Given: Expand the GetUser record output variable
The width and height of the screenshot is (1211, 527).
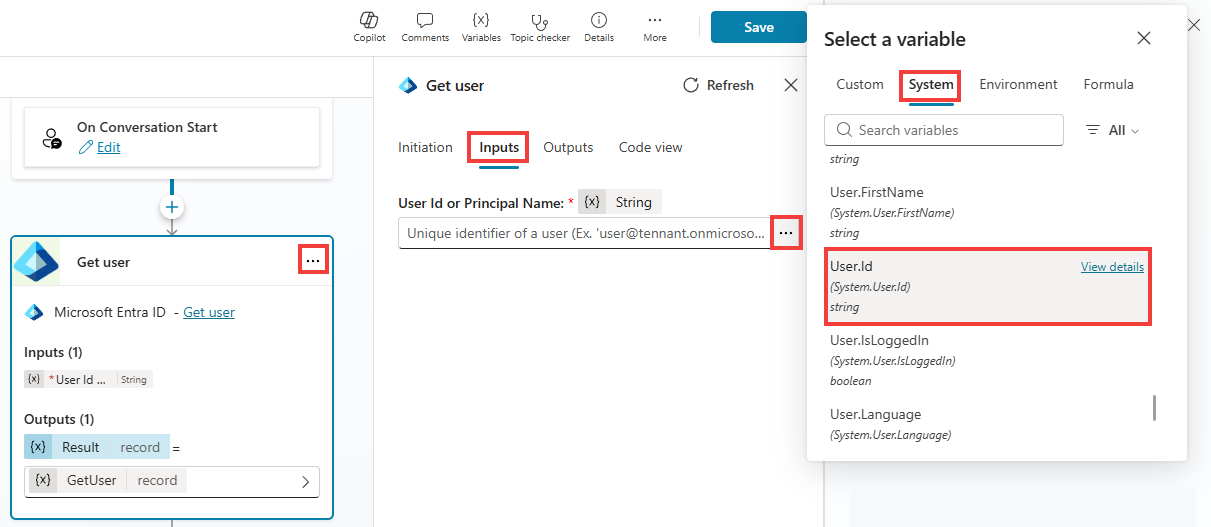Looking at the screenshot, I should pos(305,481).
